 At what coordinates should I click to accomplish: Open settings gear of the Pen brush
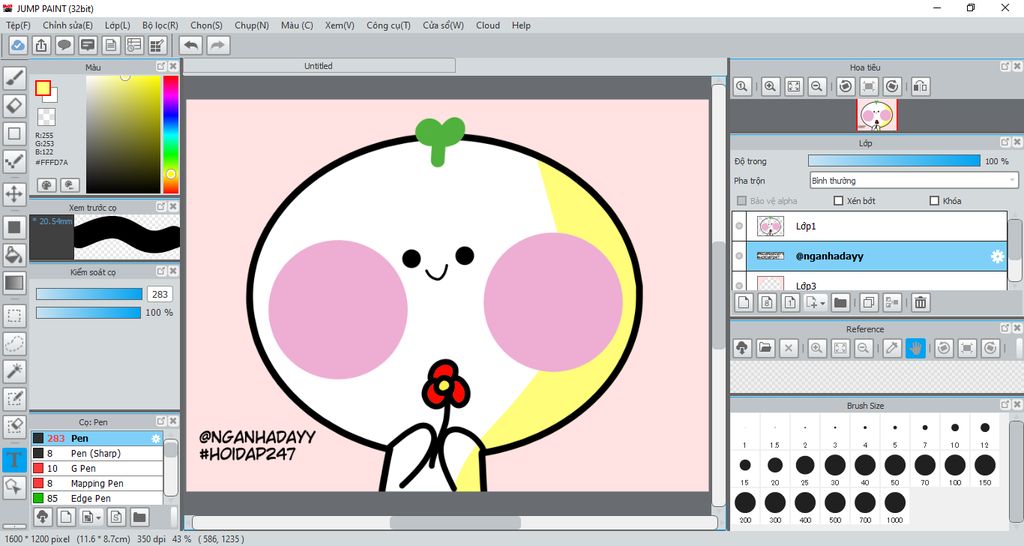[x=155, y=438]
